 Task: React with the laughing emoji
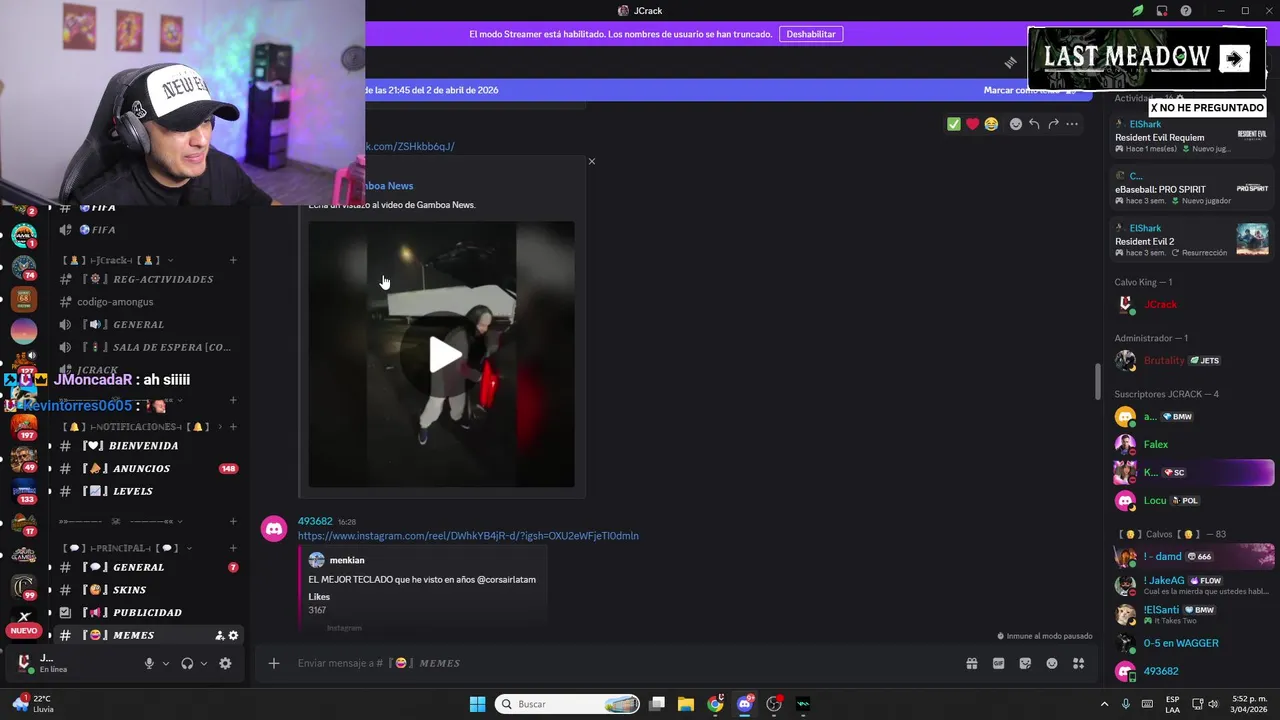[991, 124]
